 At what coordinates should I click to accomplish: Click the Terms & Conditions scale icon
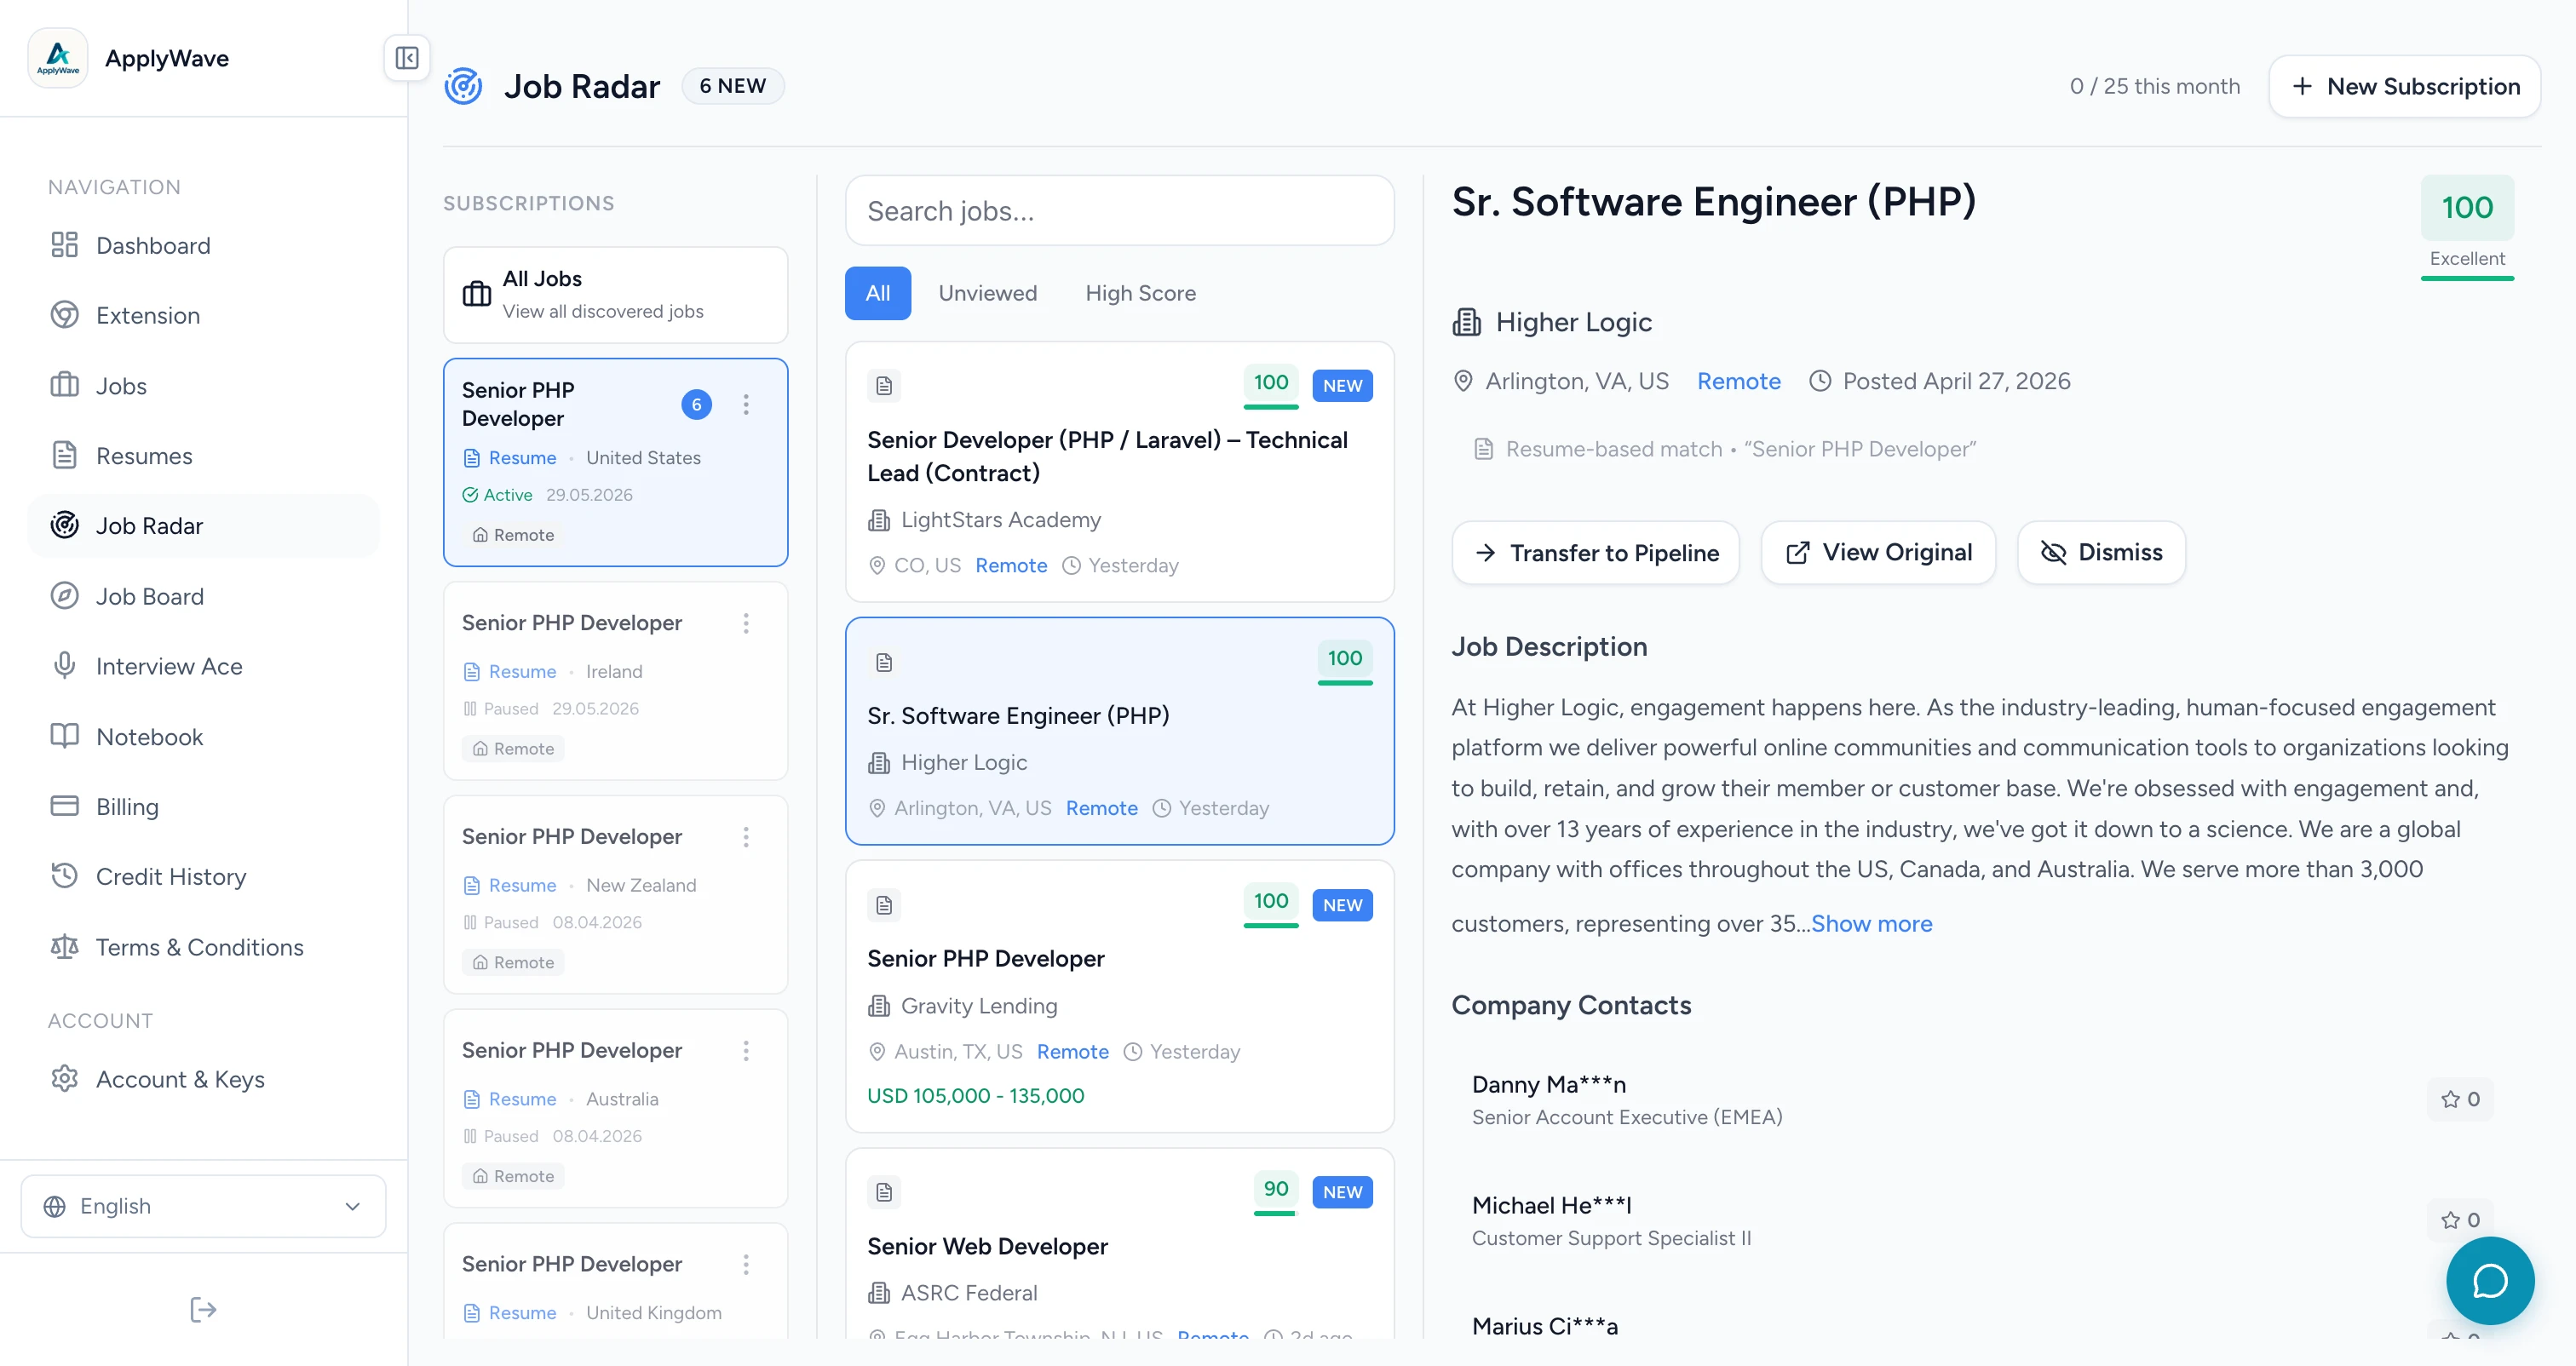65,946
